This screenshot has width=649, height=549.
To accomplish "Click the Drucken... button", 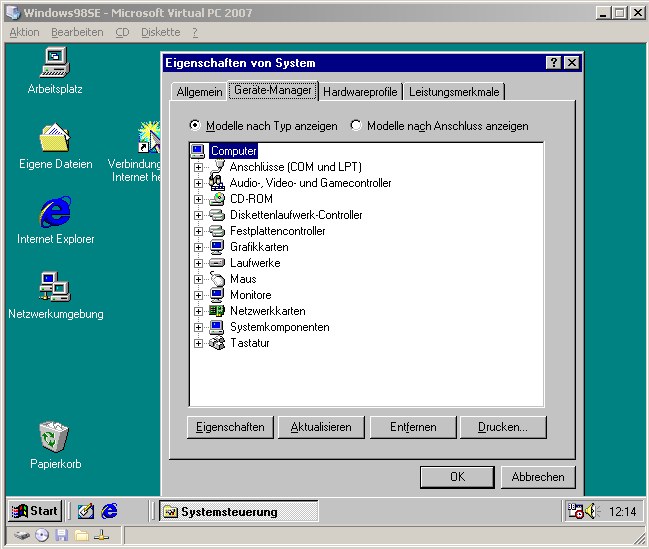I will [503, 427].
